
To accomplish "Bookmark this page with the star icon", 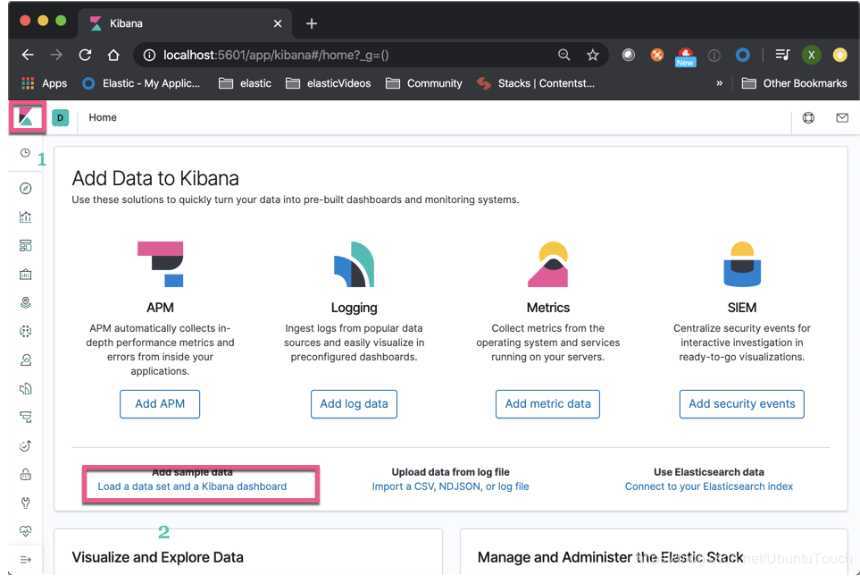I will coord(593,55).
